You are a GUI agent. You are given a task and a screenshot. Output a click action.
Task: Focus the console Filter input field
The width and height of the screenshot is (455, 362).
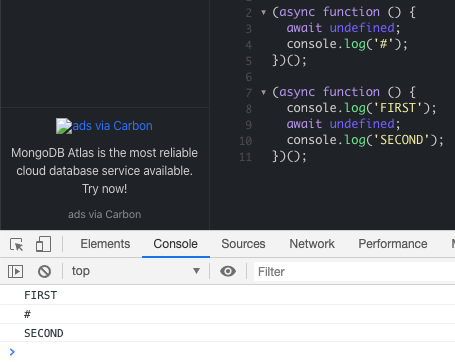pyautogui.click(x=354, y=272)
